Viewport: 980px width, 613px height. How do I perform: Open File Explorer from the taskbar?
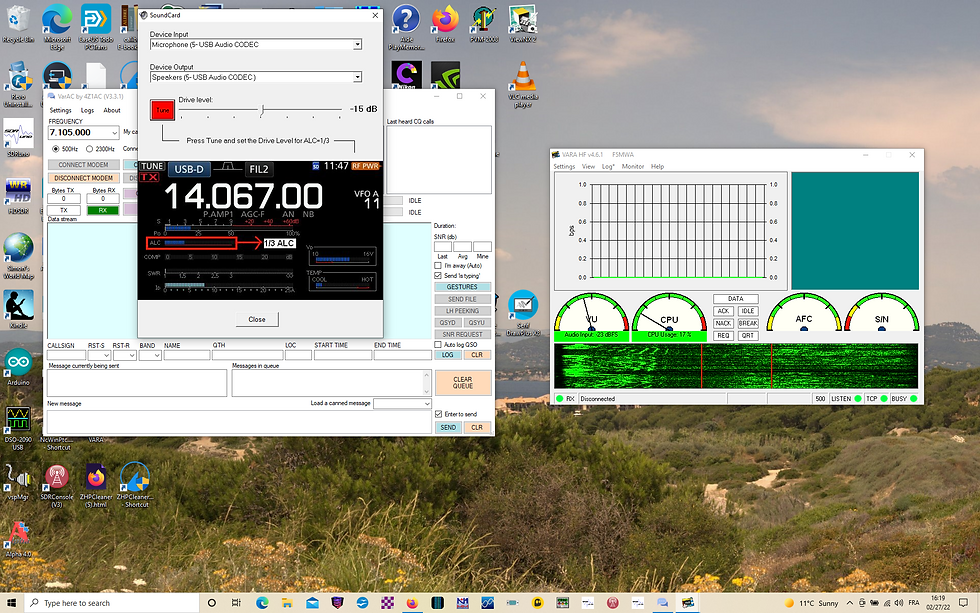tap(287, 602)
